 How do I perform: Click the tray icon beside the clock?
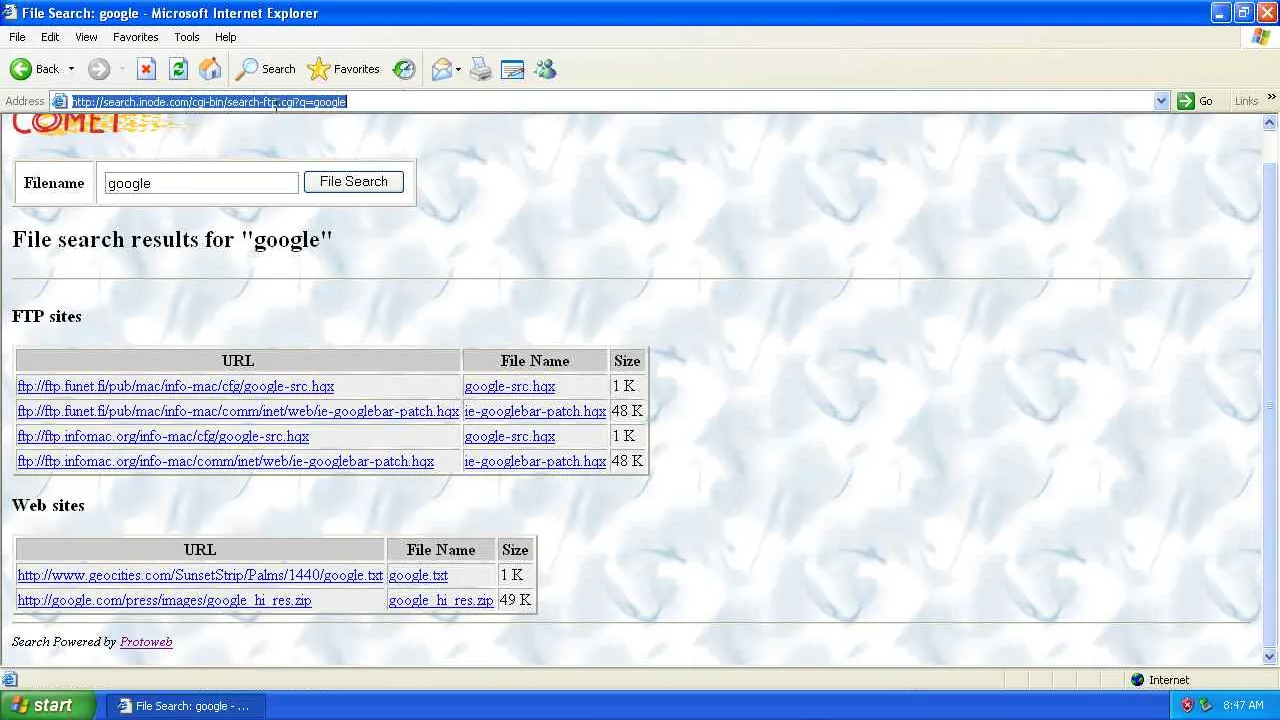coord(1206,705)
